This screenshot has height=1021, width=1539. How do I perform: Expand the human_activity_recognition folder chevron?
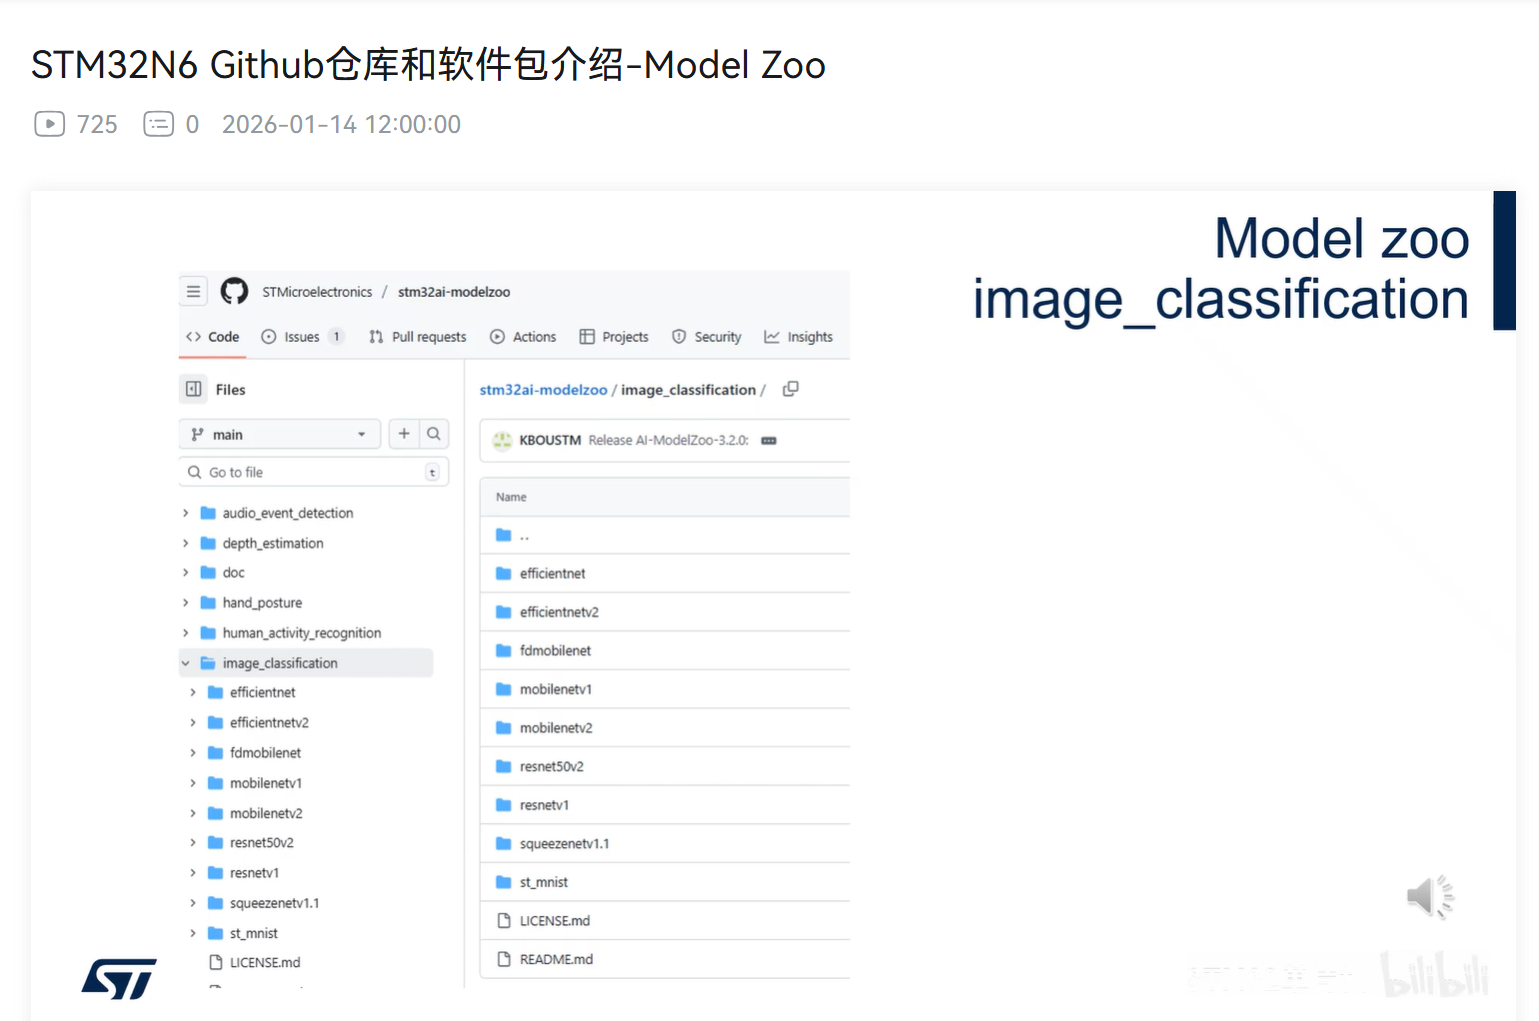coord(185,633)
